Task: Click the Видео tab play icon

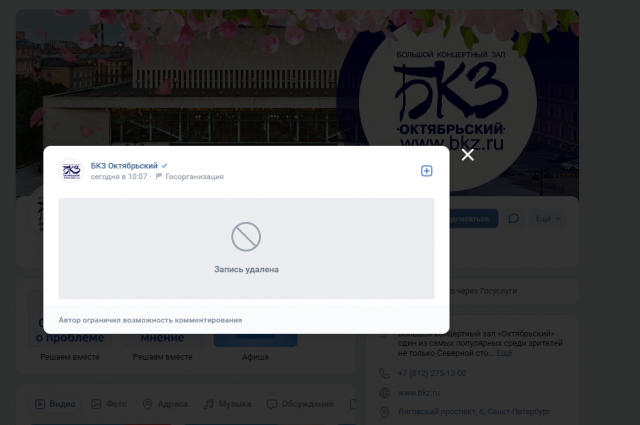Action: click(40, 404)
